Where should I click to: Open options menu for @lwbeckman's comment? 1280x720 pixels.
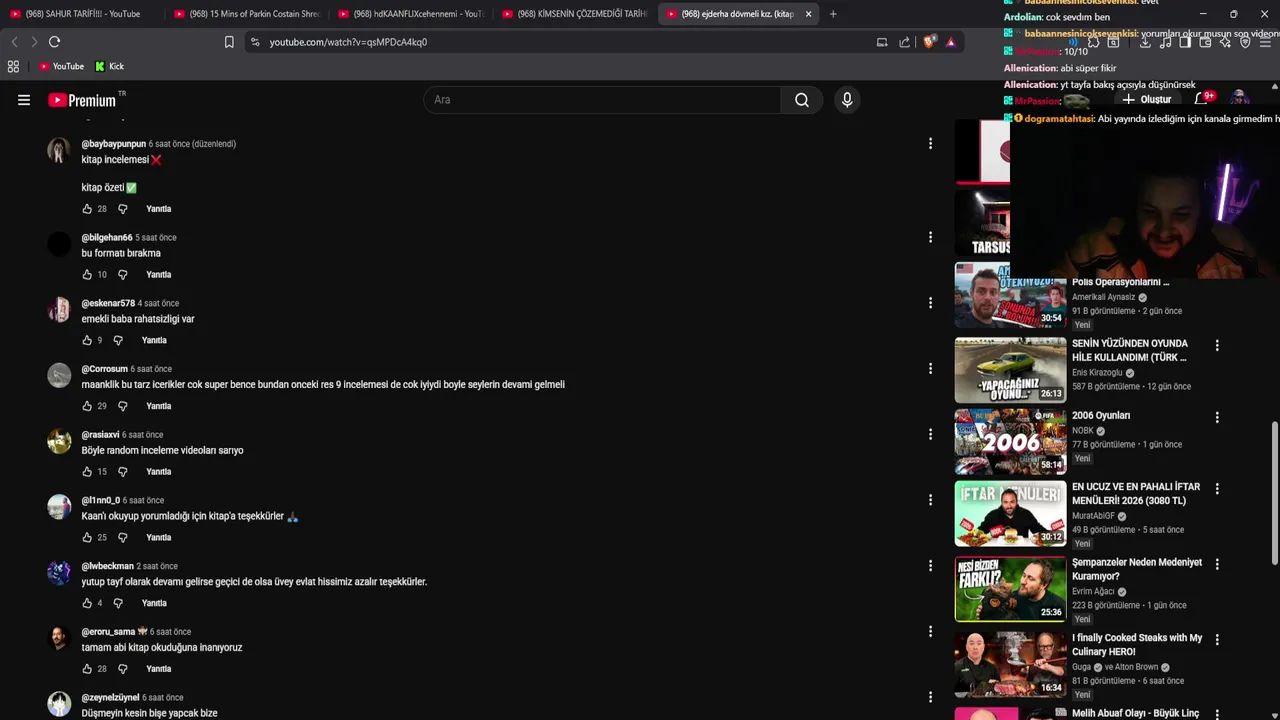[x=930, y=566]
